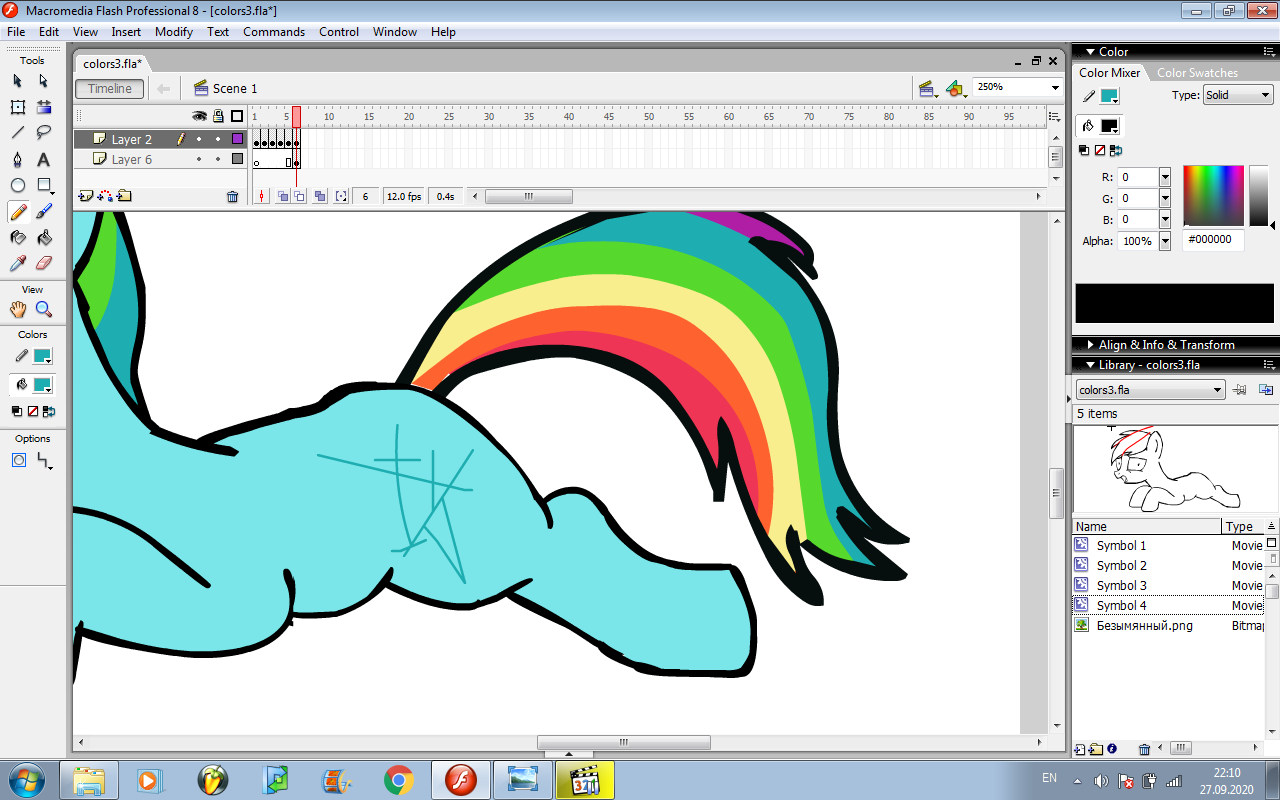Open the Commands menu
The image size is (1280, 800).
point(274,32)
